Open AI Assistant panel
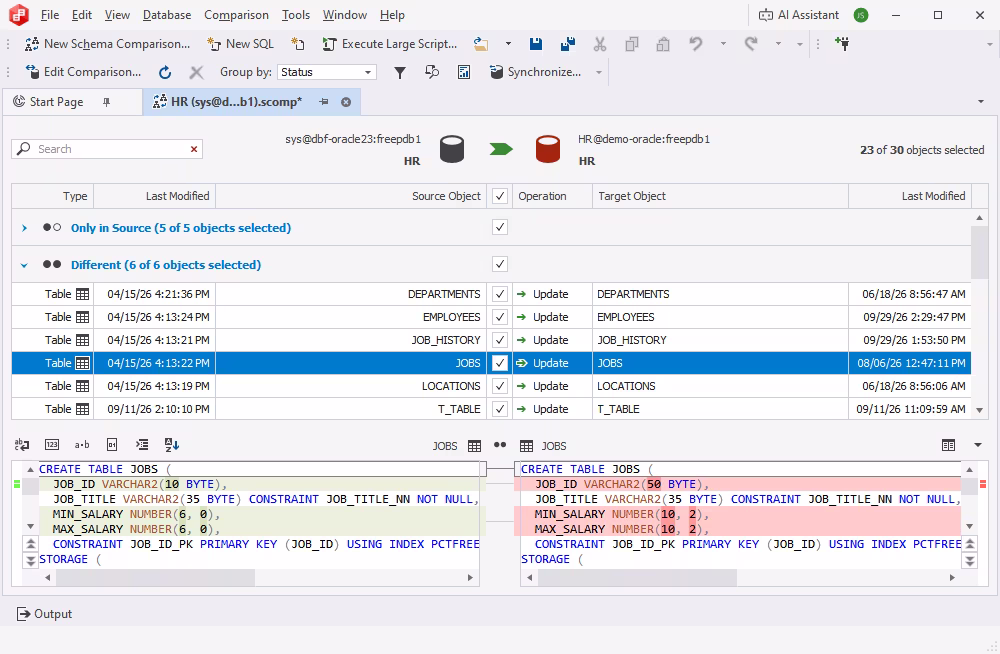Image resolution: width=1000 pixels, height=654 pixels. [798, 15]
